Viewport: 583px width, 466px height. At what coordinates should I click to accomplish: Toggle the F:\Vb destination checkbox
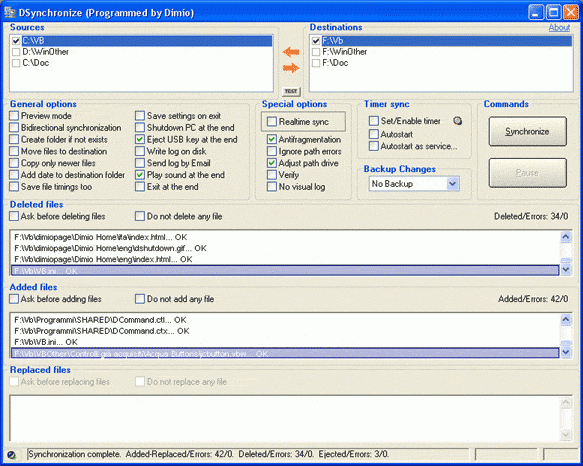316,41
